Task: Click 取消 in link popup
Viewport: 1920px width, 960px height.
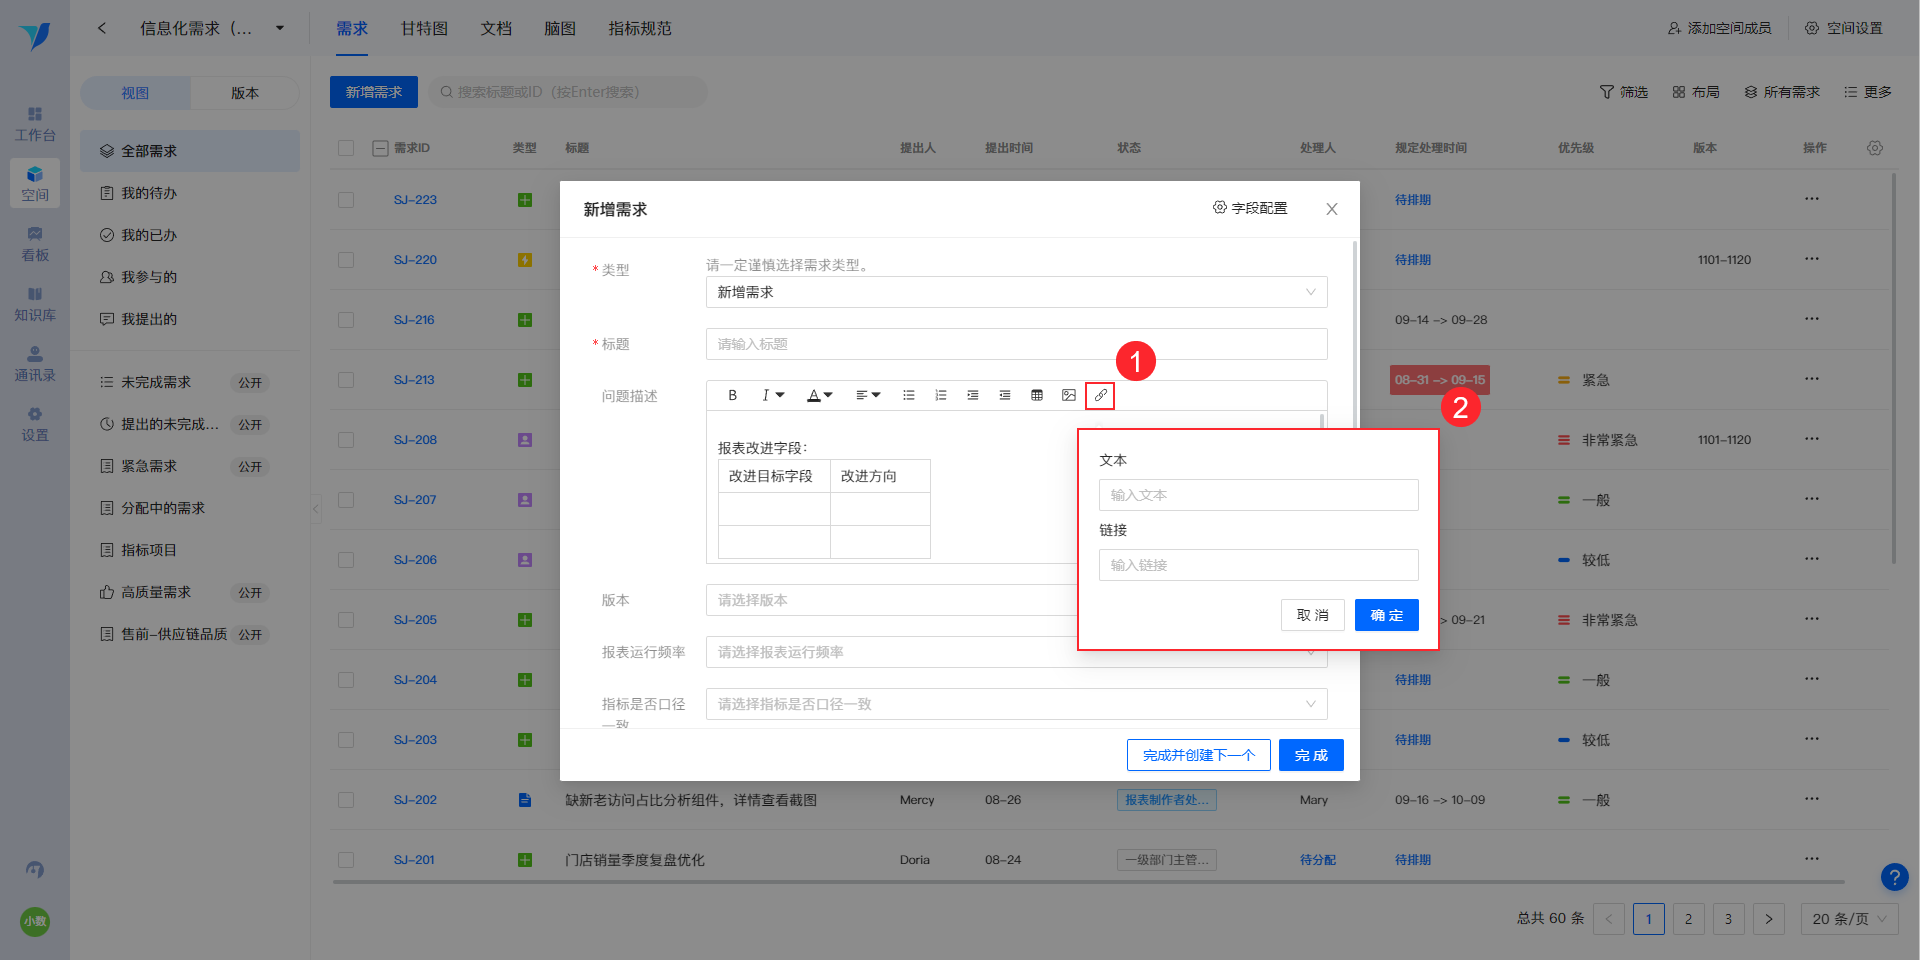Action: [1313, 615]
